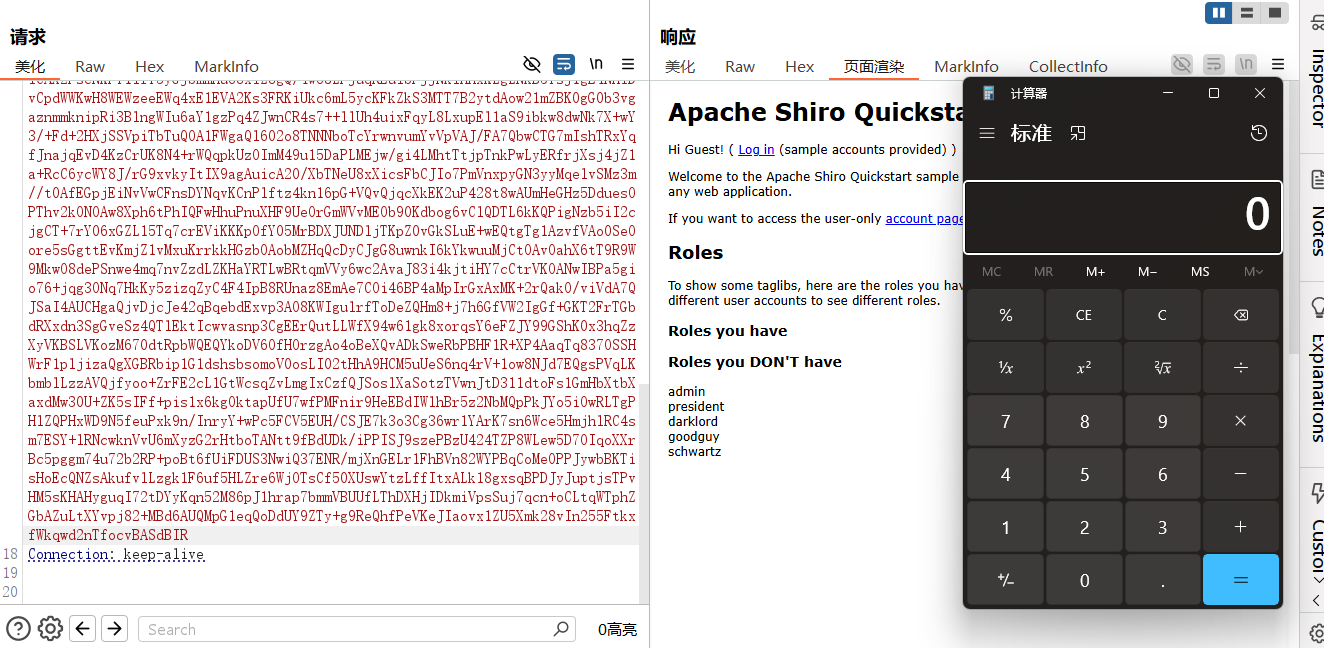Click Calculator M− memory subtract
This screenshot has width=1324, height=648.
(x=1147, y=271)
